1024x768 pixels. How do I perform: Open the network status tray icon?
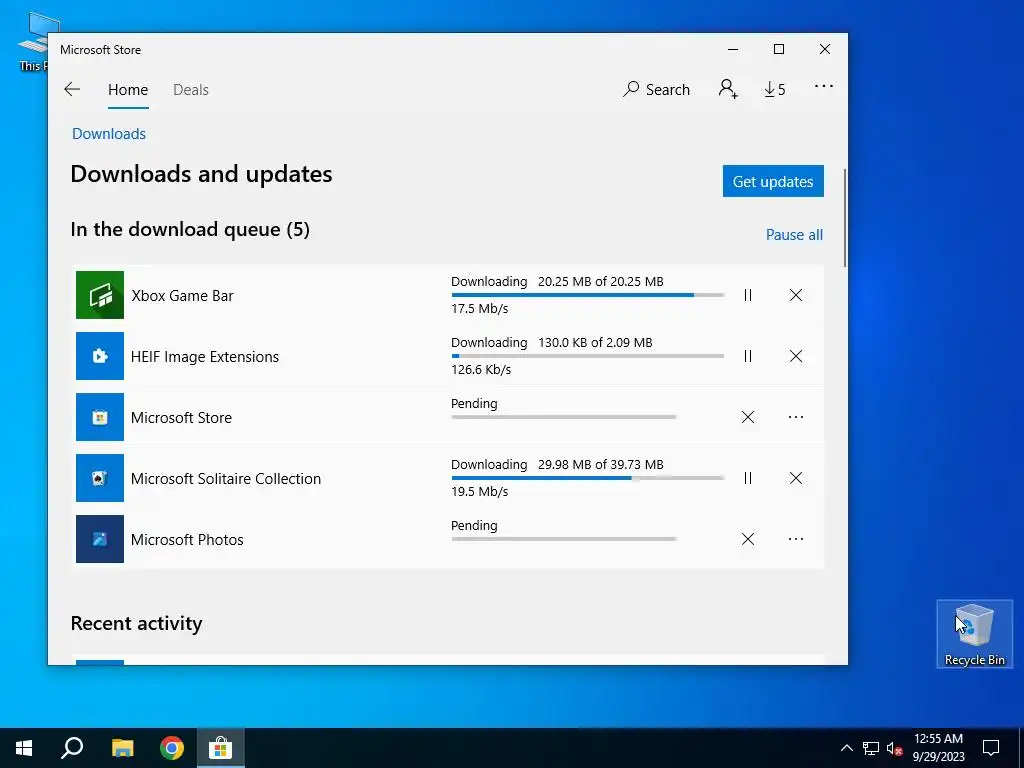coord(871,748)
